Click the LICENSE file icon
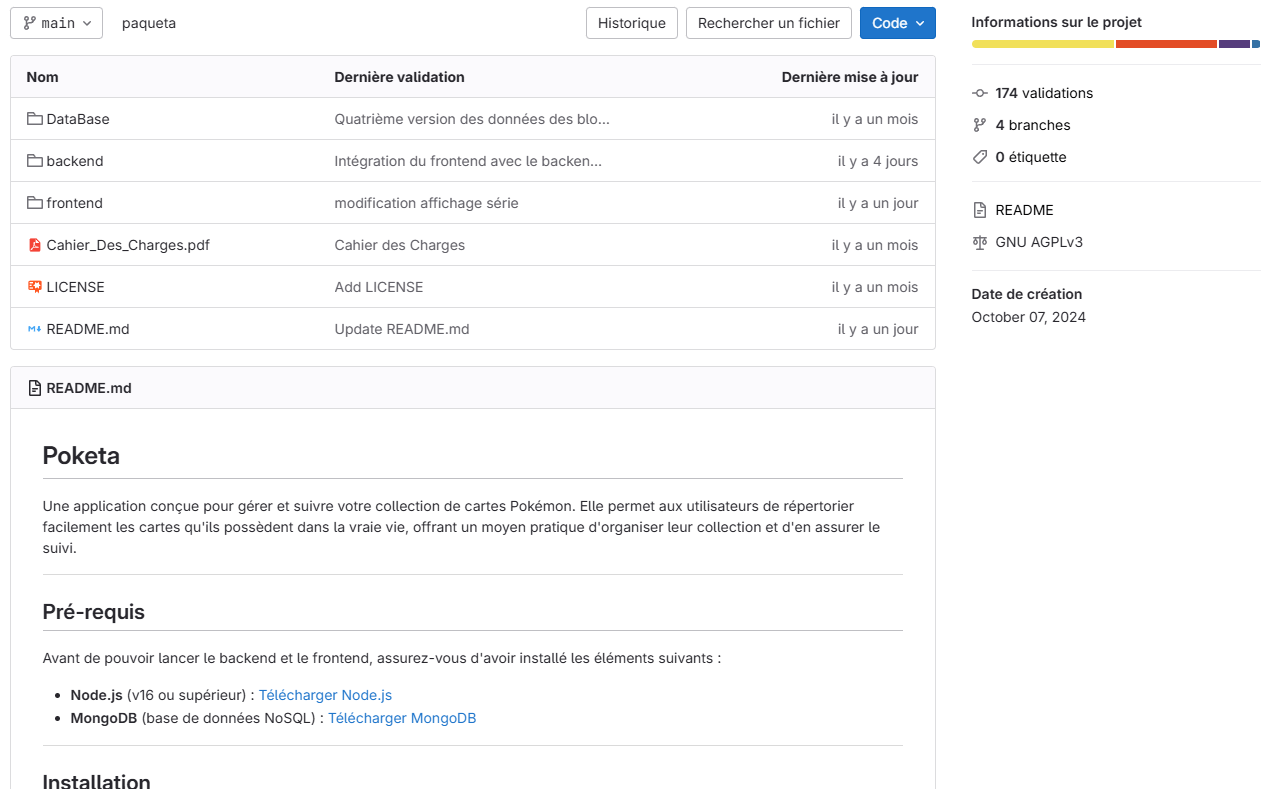This screenshot has height=789, width=1281. click(35, 287)
